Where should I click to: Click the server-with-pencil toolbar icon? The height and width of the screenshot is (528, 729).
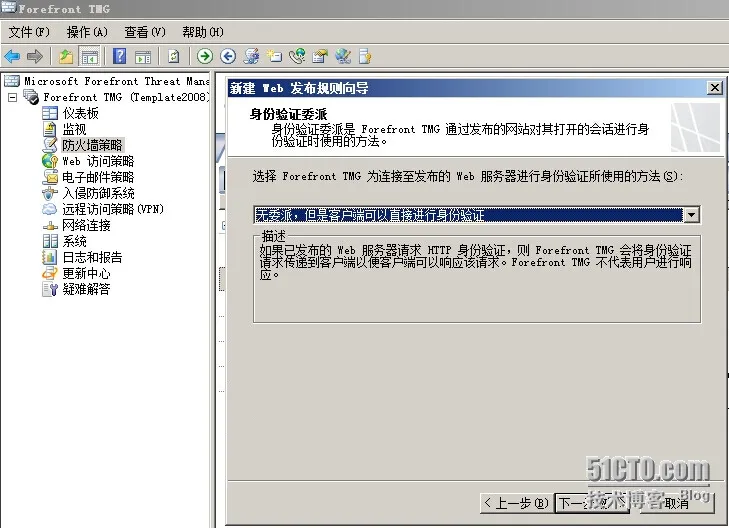click(x=252, y=56)
